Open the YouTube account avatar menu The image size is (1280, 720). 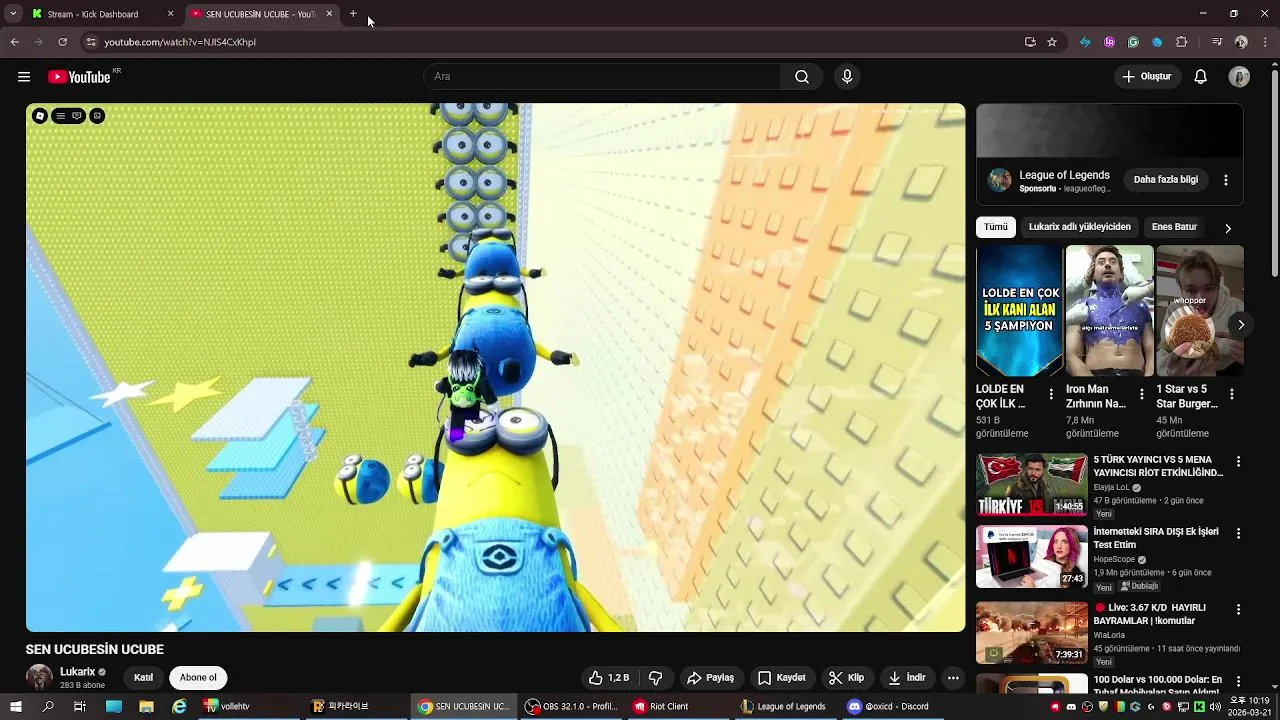click(x=1239, y=77)
